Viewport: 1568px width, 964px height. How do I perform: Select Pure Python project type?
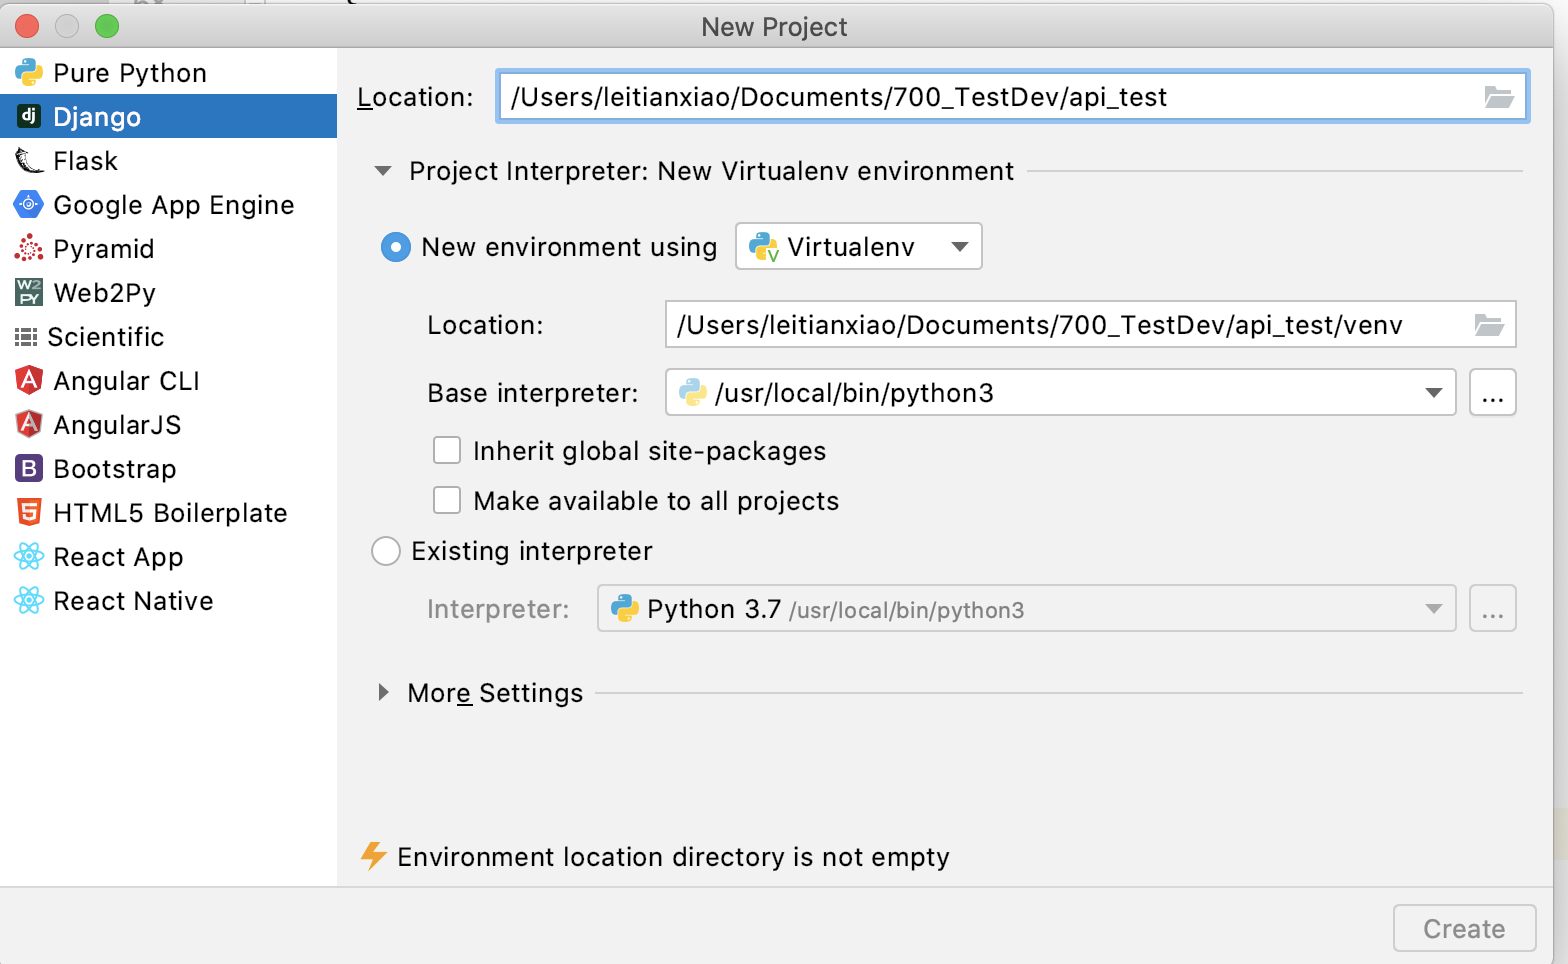pyautogui.click(x=130, y=73)
